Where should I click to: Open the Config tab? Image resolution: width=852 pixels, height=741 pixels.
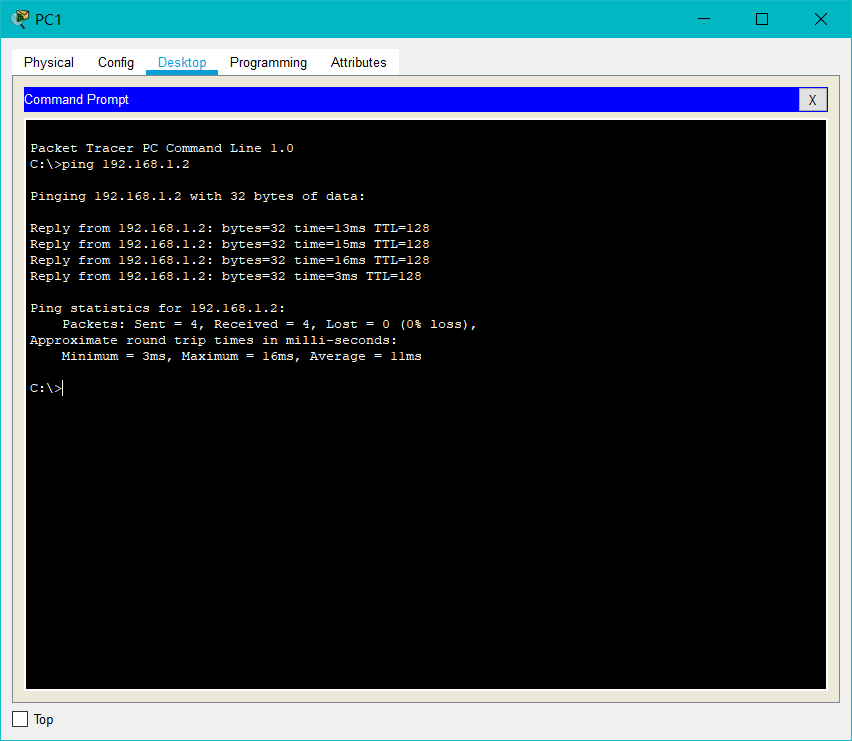(x=116, y=62)
